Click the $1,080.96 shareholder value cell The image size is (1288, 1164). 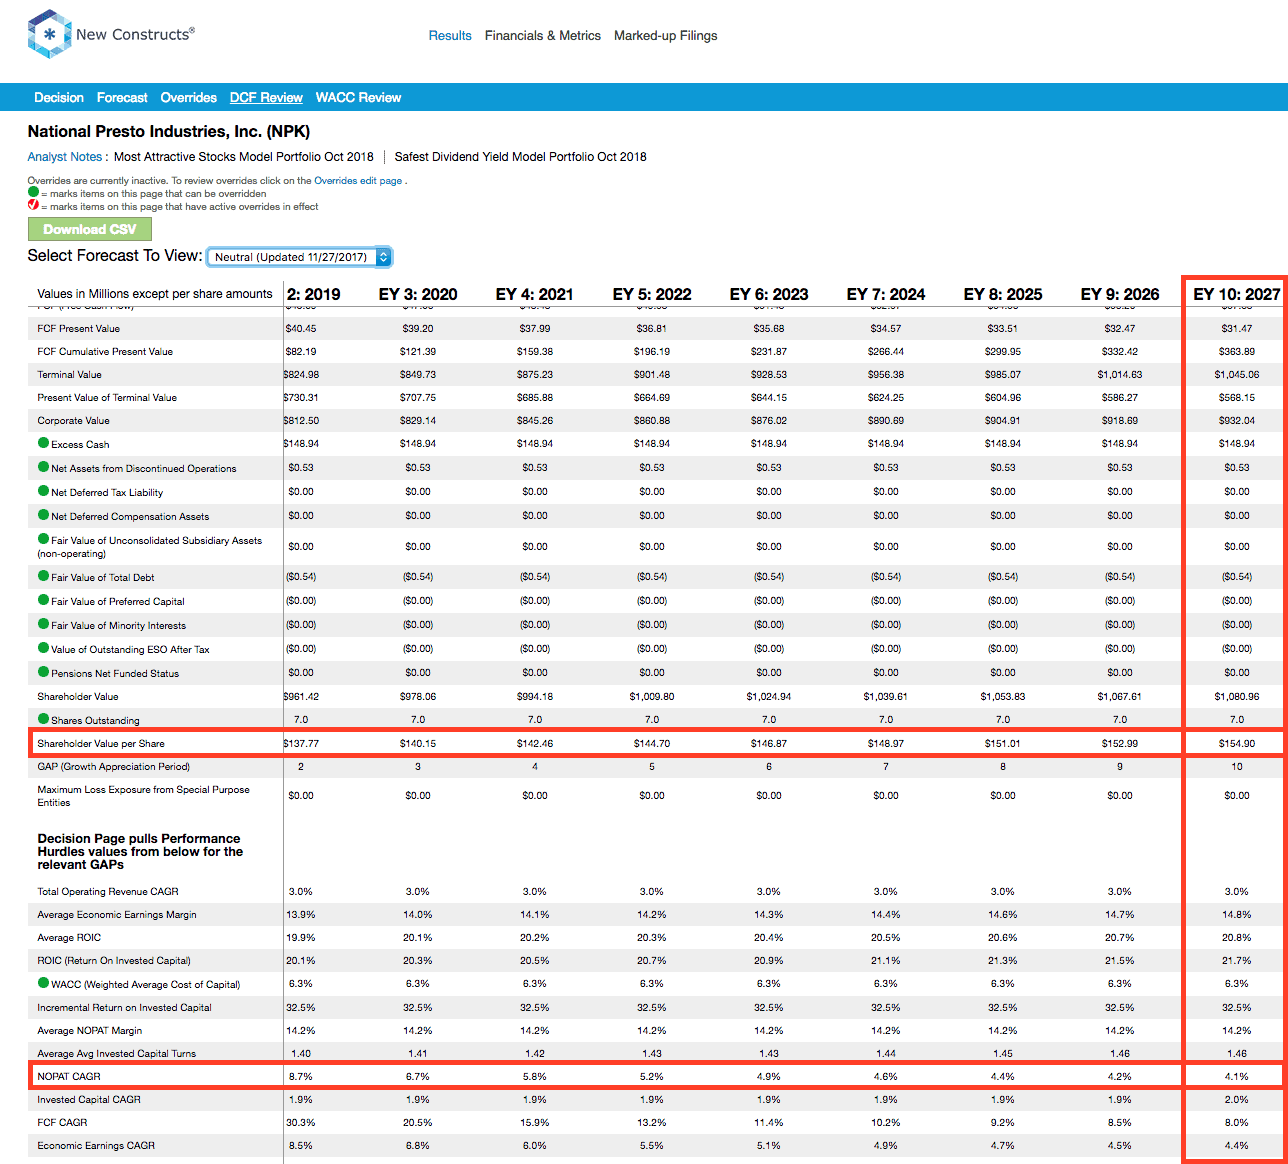(1237, 696)
